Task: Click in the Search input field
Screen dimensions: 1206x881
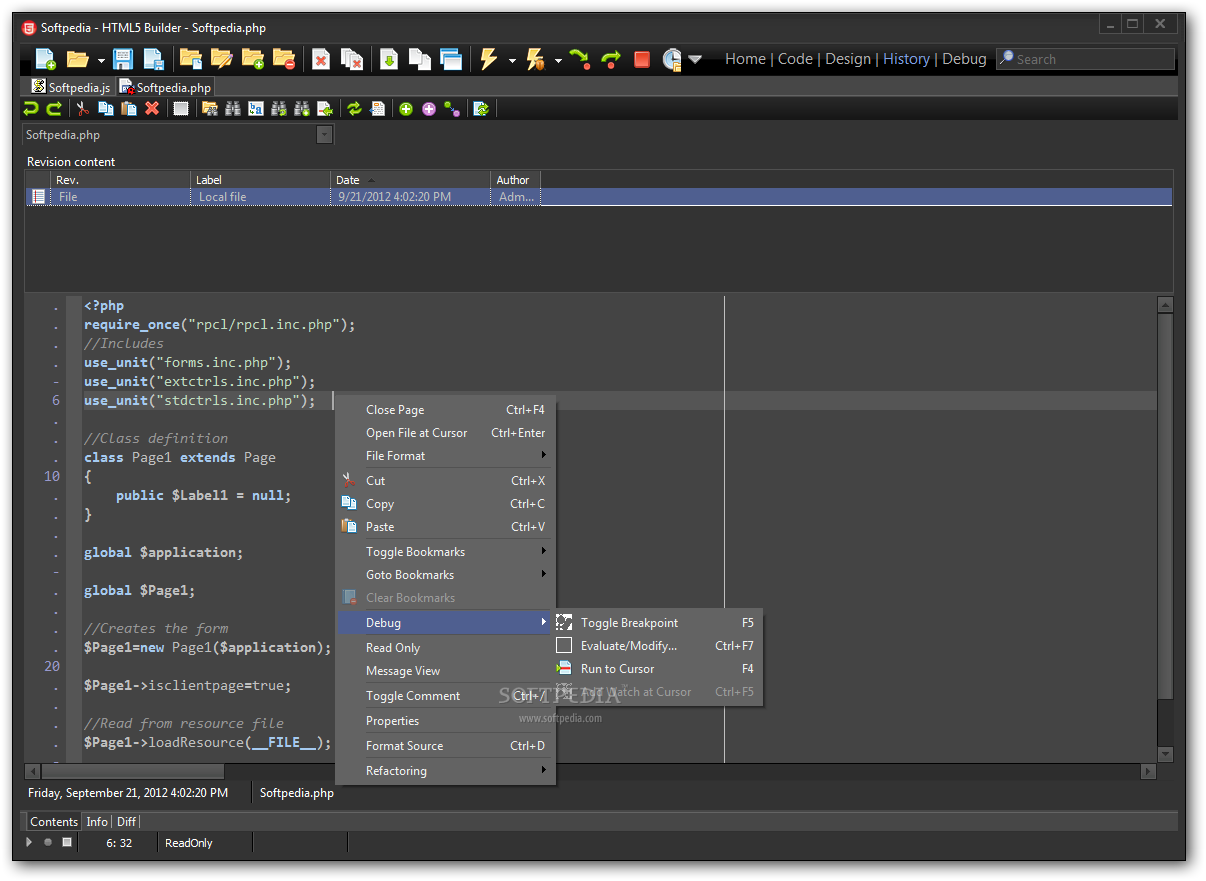Action: pos(1085,59)
